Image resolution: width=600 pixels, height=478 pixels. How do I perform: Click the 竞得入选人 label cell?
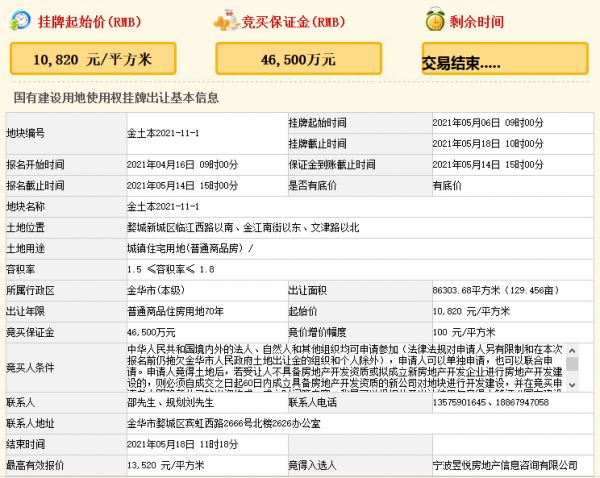coord(360,465)
